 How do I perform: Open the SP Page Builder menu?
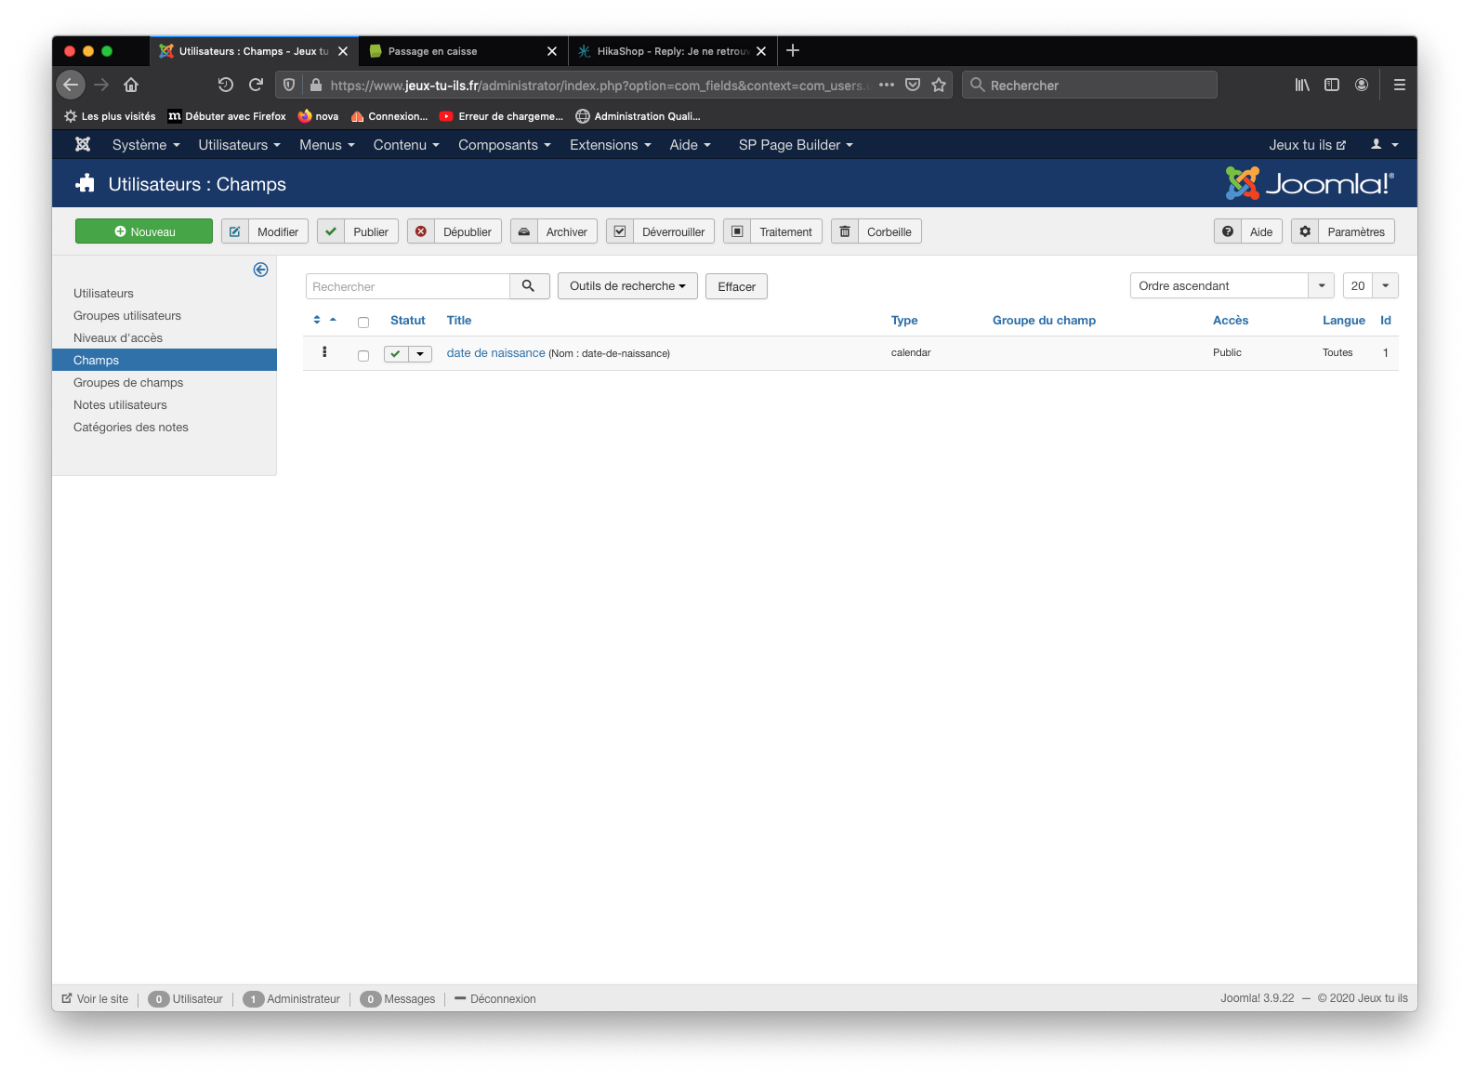pyautogui.click(x=796, y=145)
